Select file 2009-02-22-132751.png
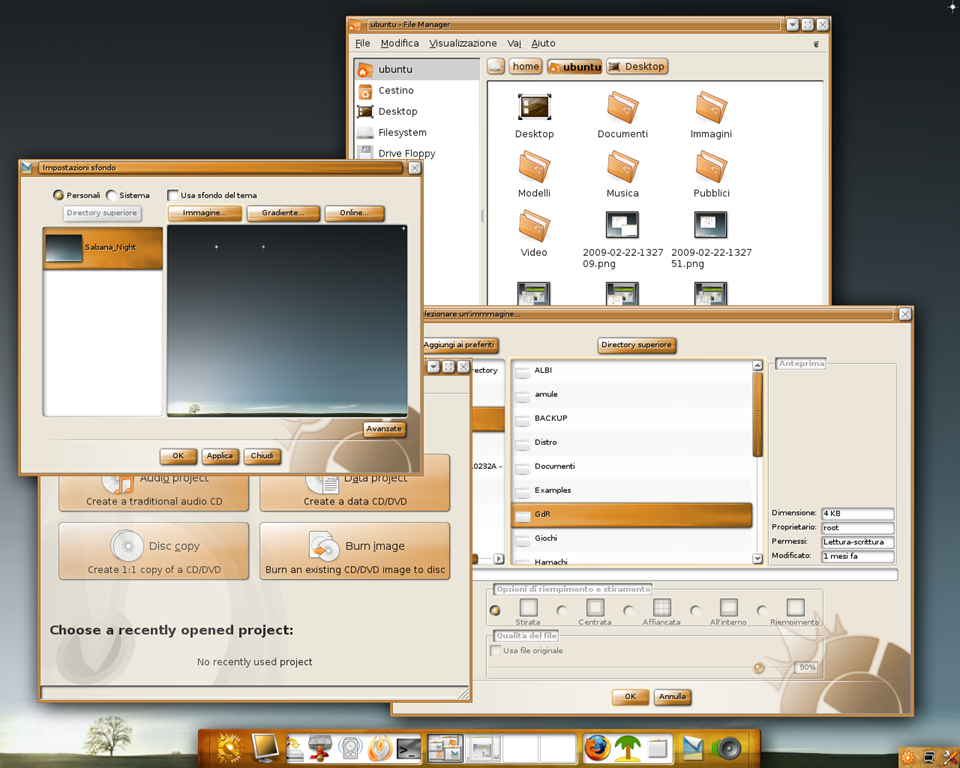Screen dimensions: 960x768 coord(711,240)
